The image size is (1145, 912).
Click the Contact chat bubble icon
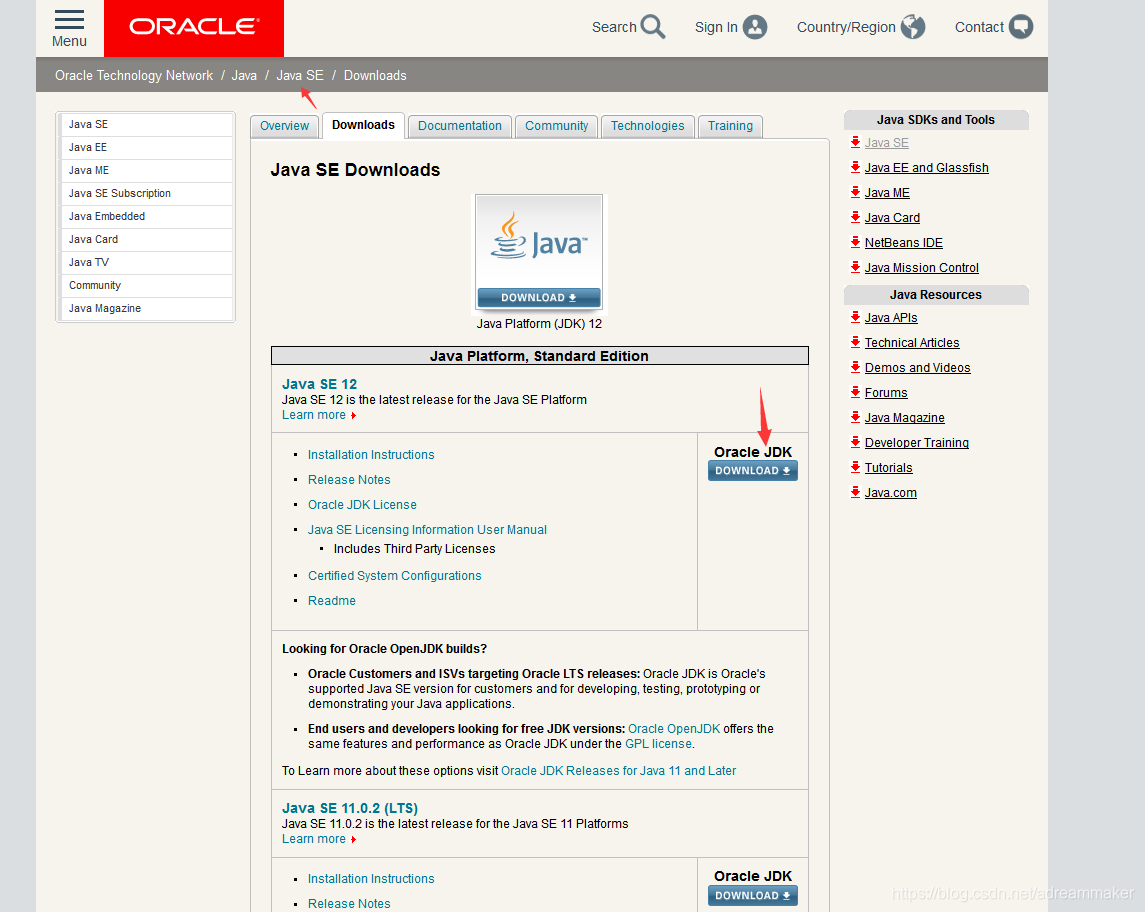pos(1021,27)
